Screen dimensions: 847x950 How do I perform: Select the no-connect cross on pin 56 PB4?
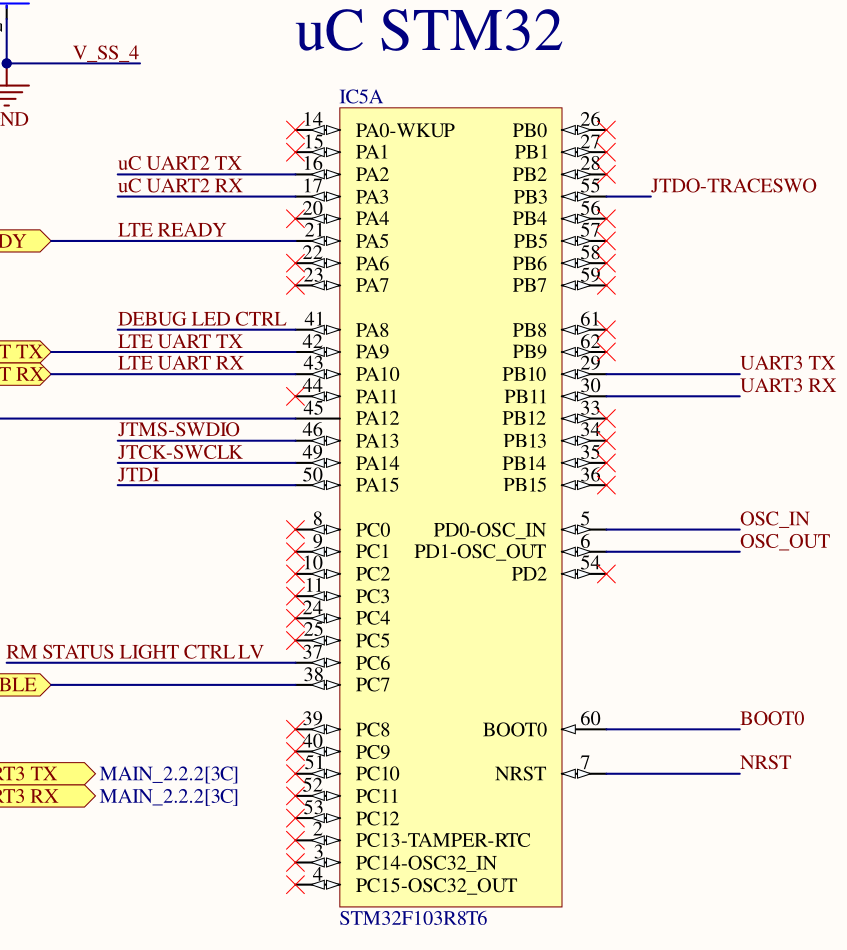[606, 219]
